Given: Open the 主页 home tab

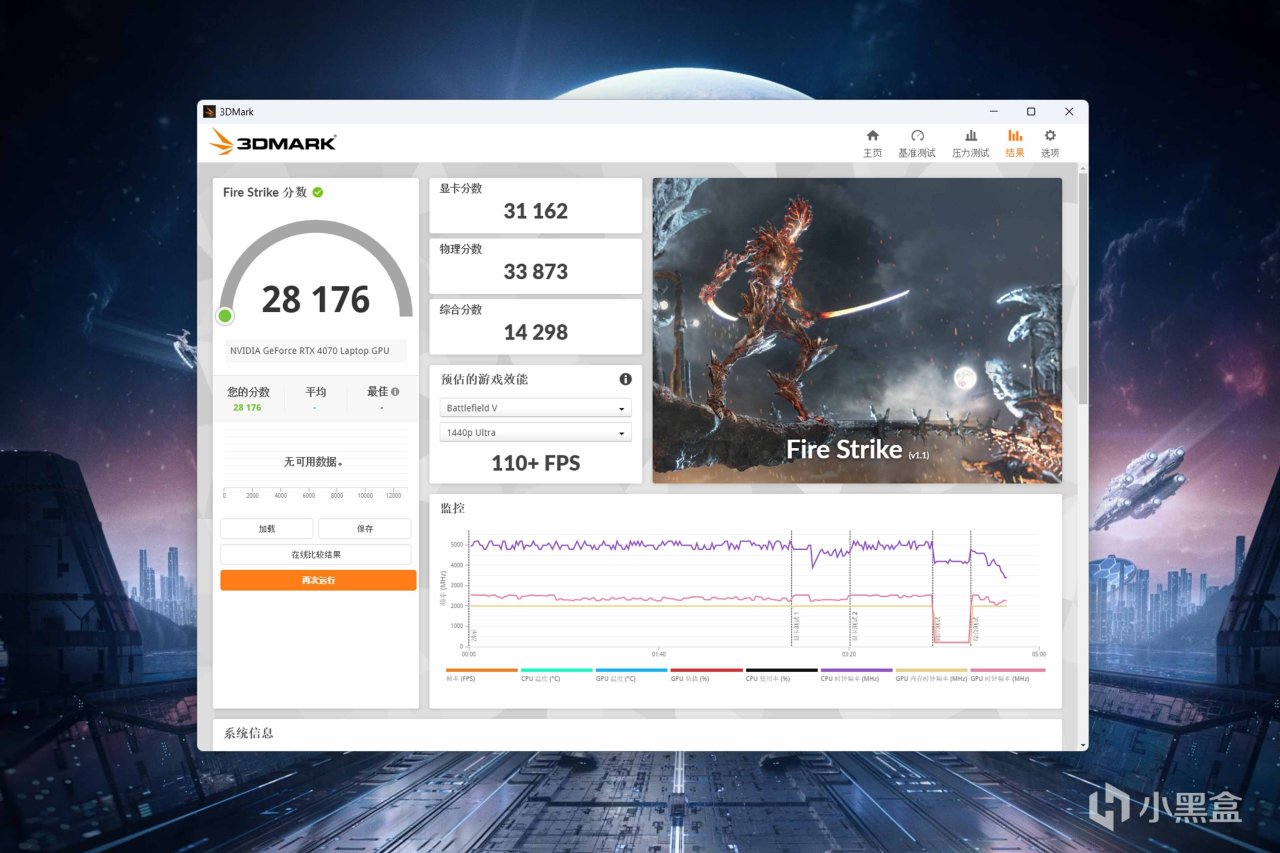Looking at the screenshot, I should tap(872, 143).
